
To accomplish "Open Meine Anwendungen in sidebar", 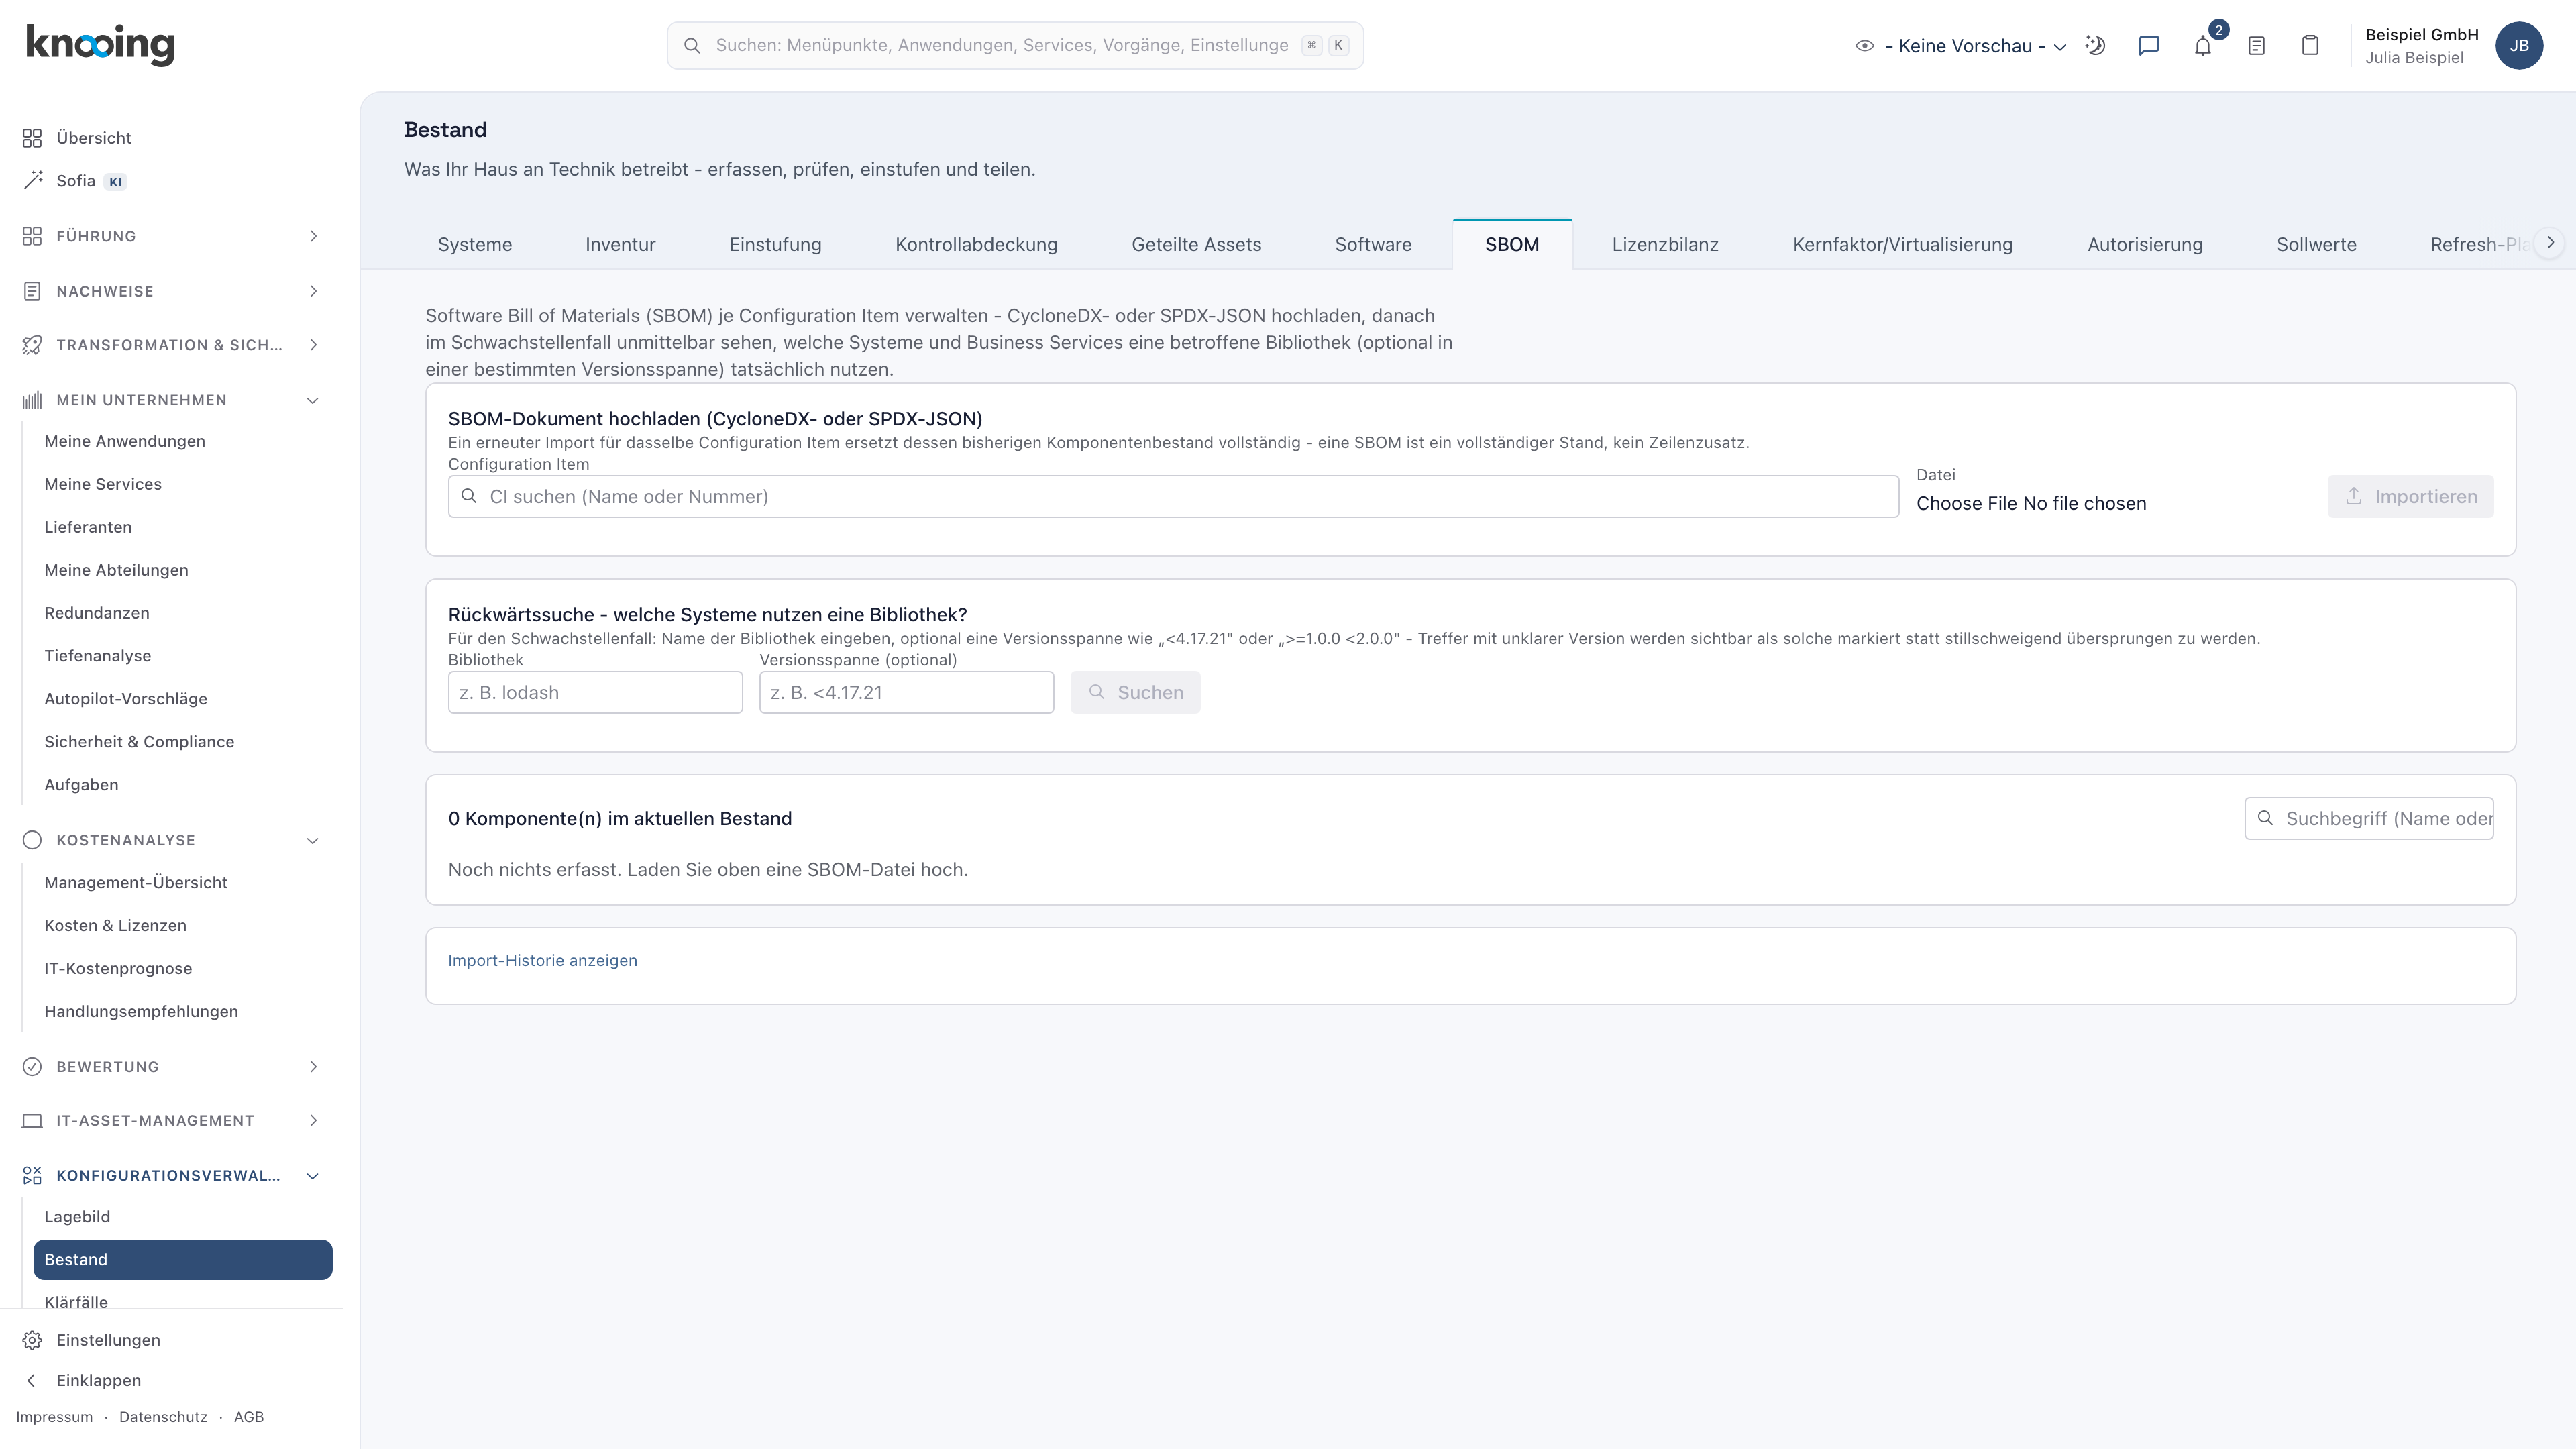I will (x=125, y=441).
